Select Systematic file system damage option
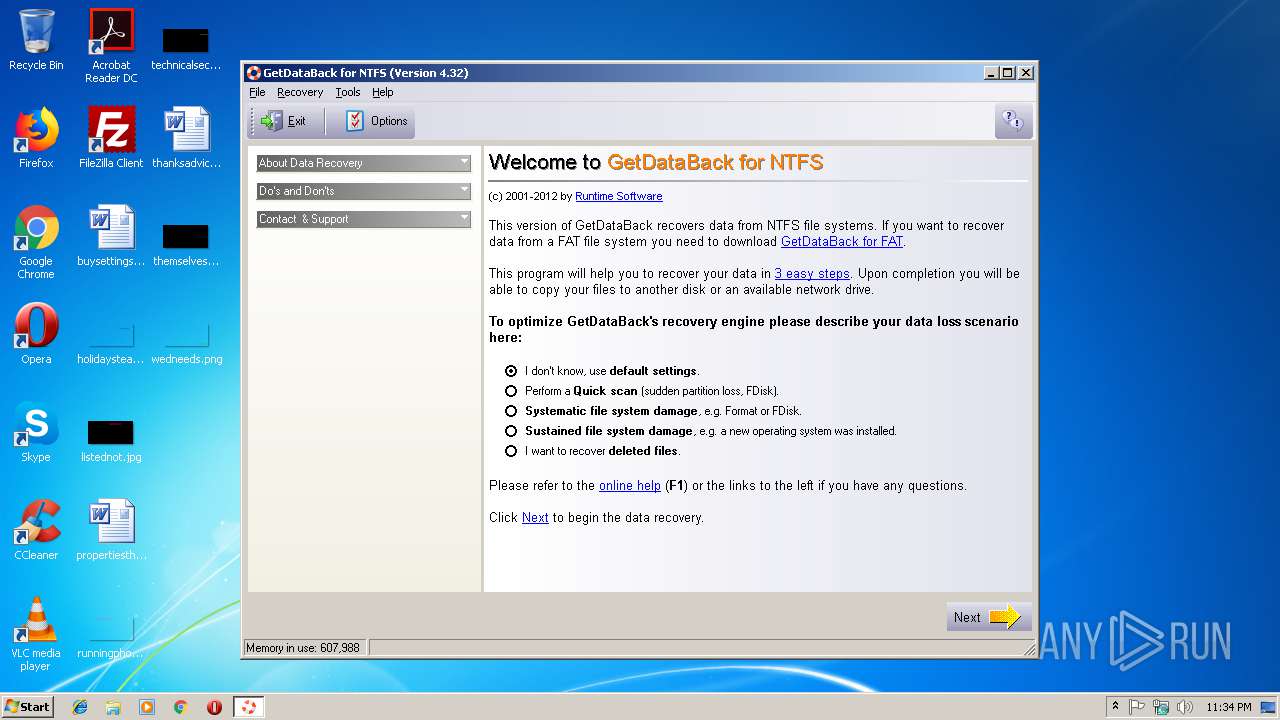1280x720 pixels. pos(511,411)
